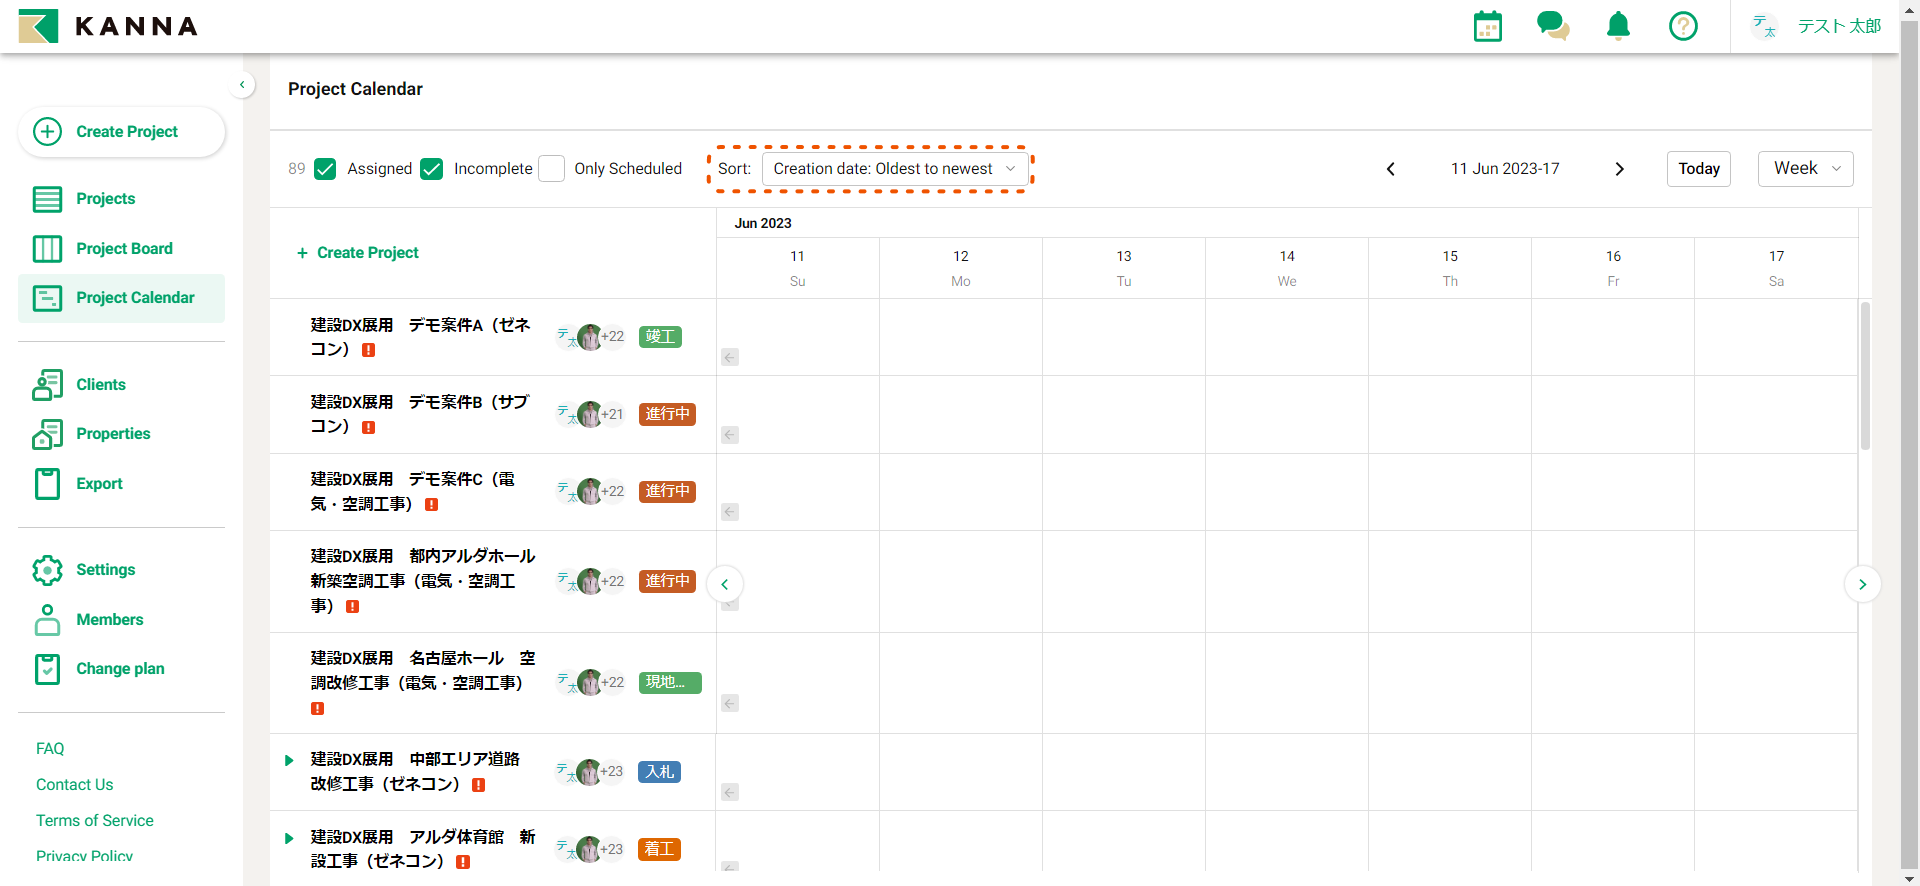Enable the Only Scheduled checkbox

pos(551,169)
